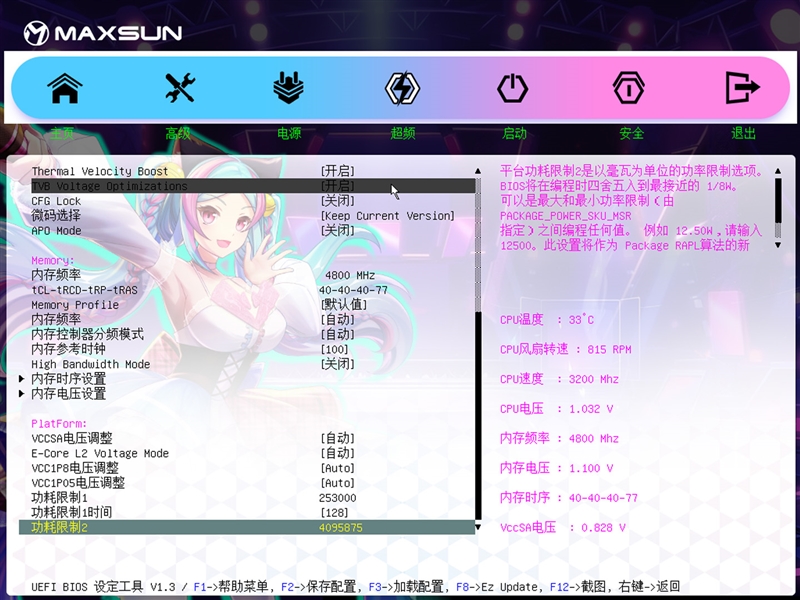Open security hexagon shield icon
Screen dimensions: 800x600
tap(628, 88)
